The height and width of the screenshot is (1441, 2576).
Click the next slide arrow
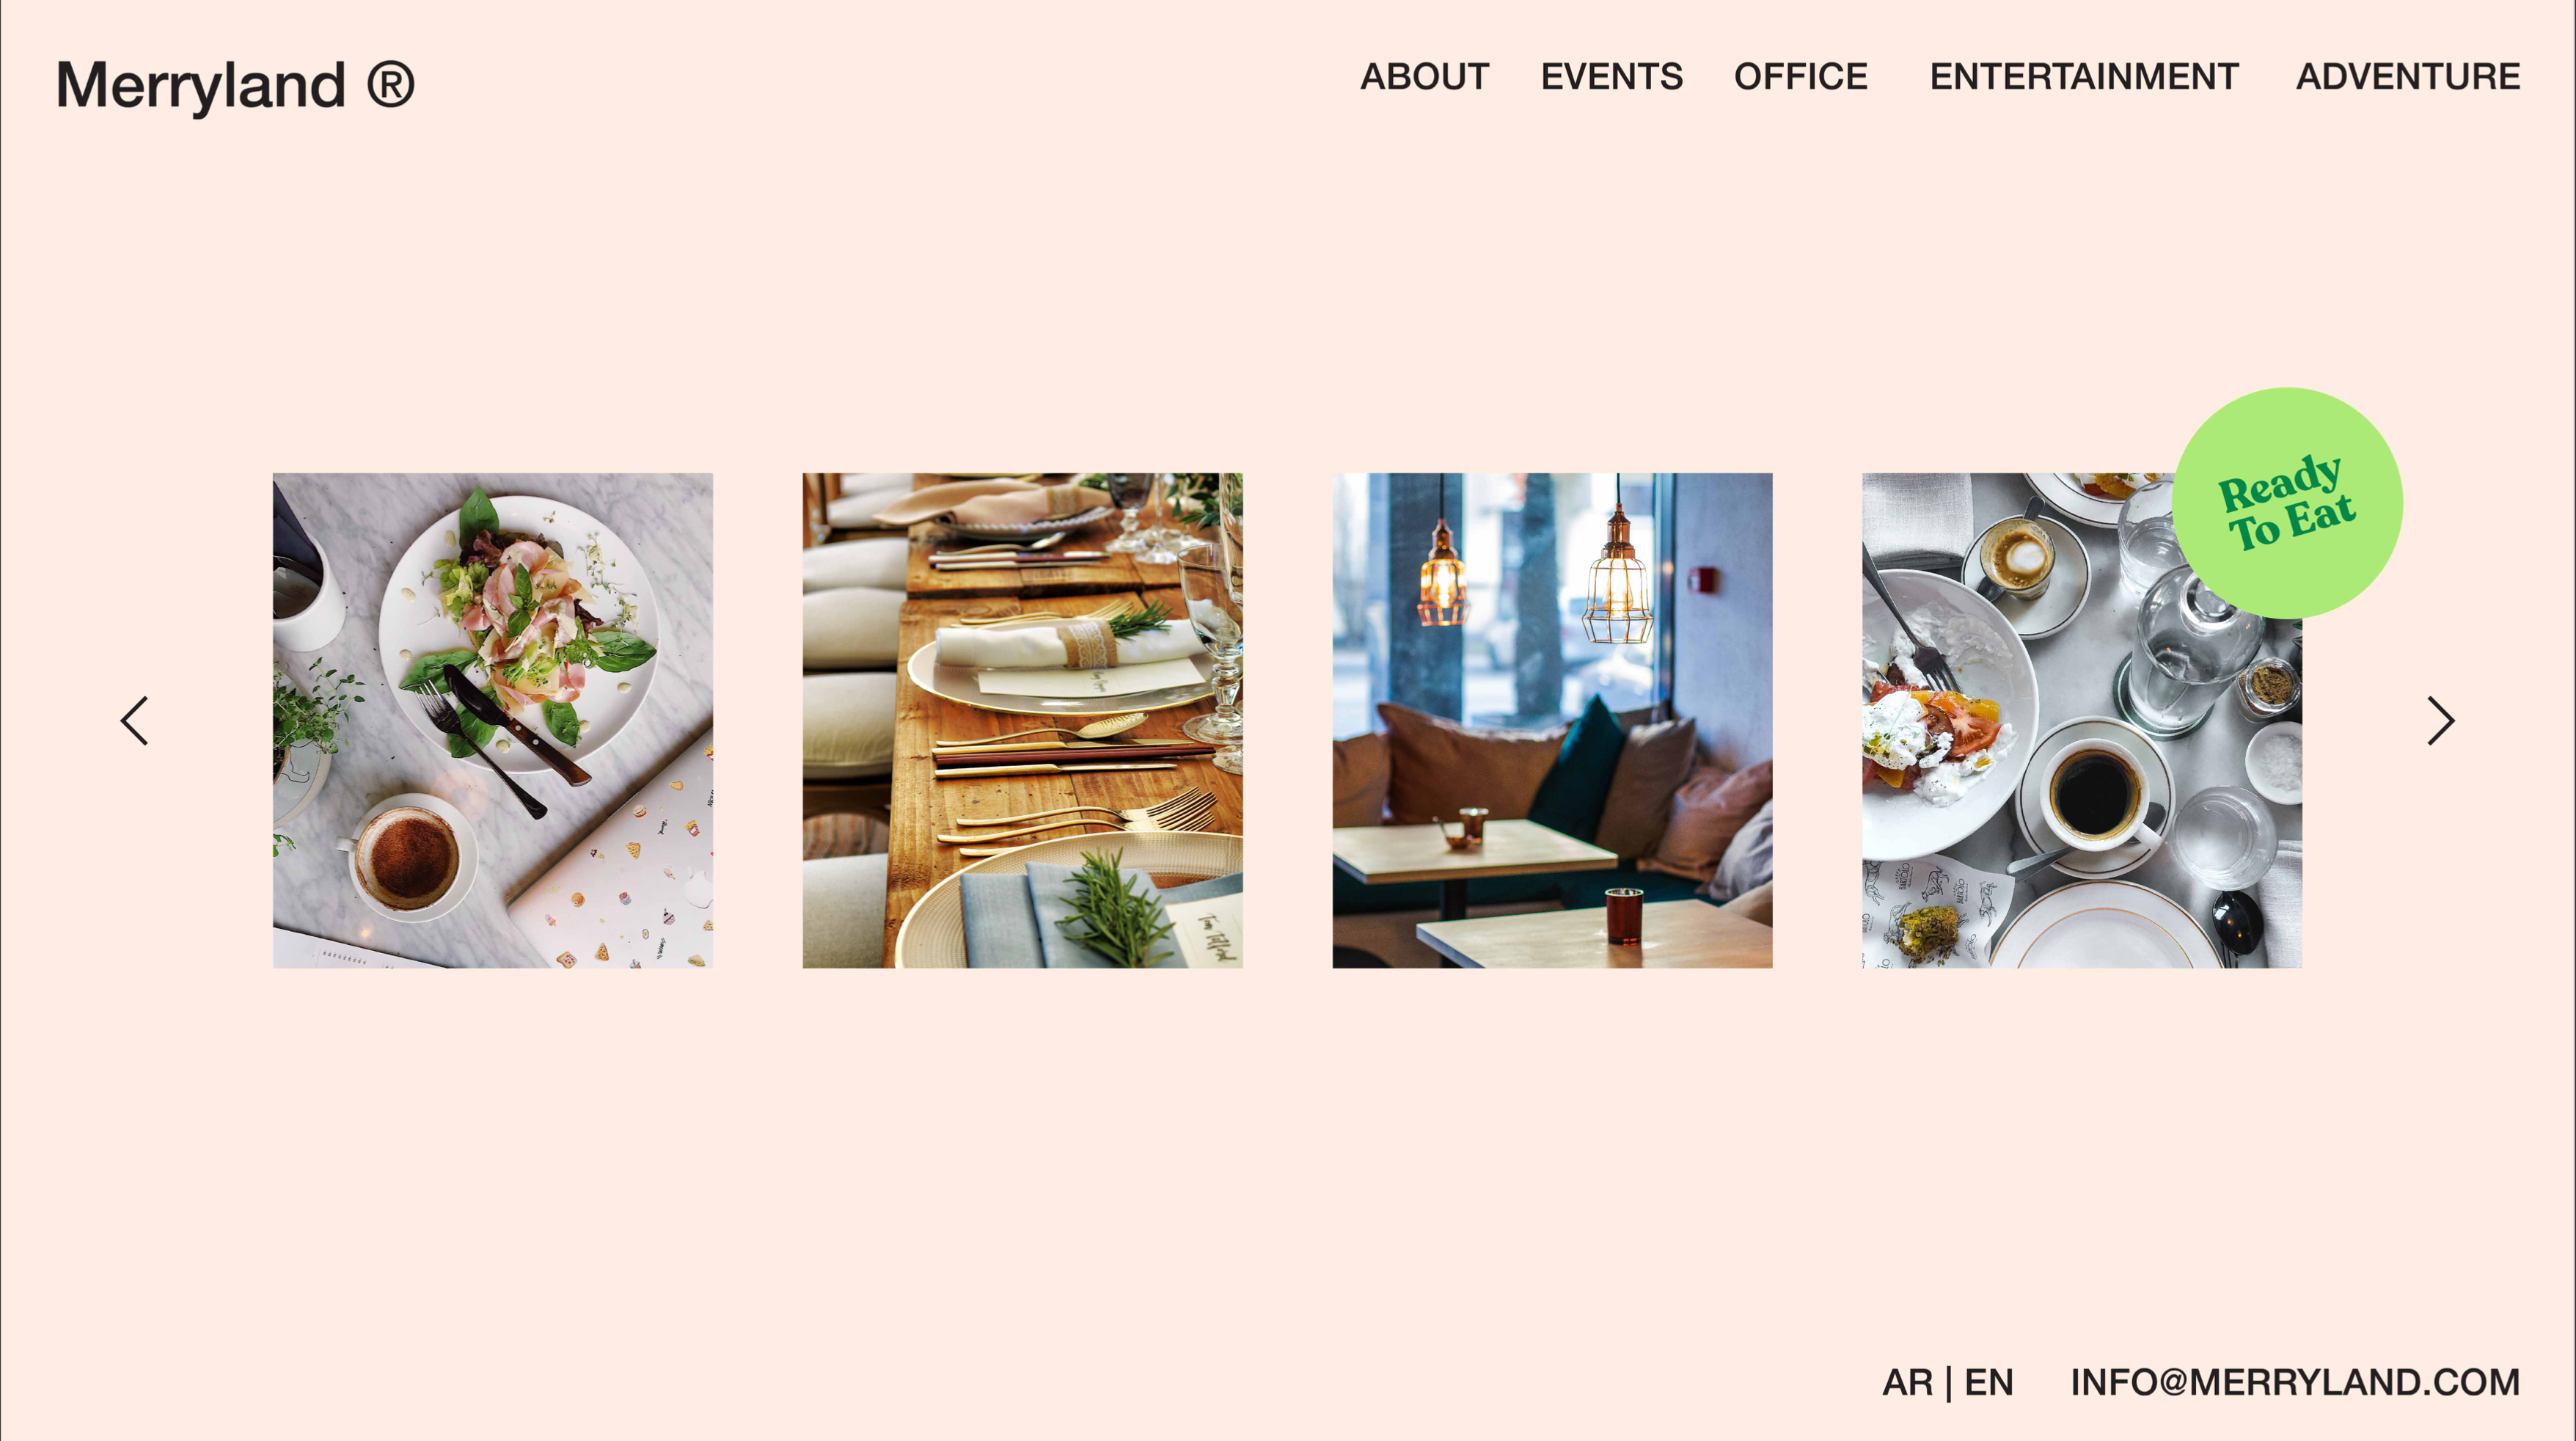click(x=2441, y=721)
